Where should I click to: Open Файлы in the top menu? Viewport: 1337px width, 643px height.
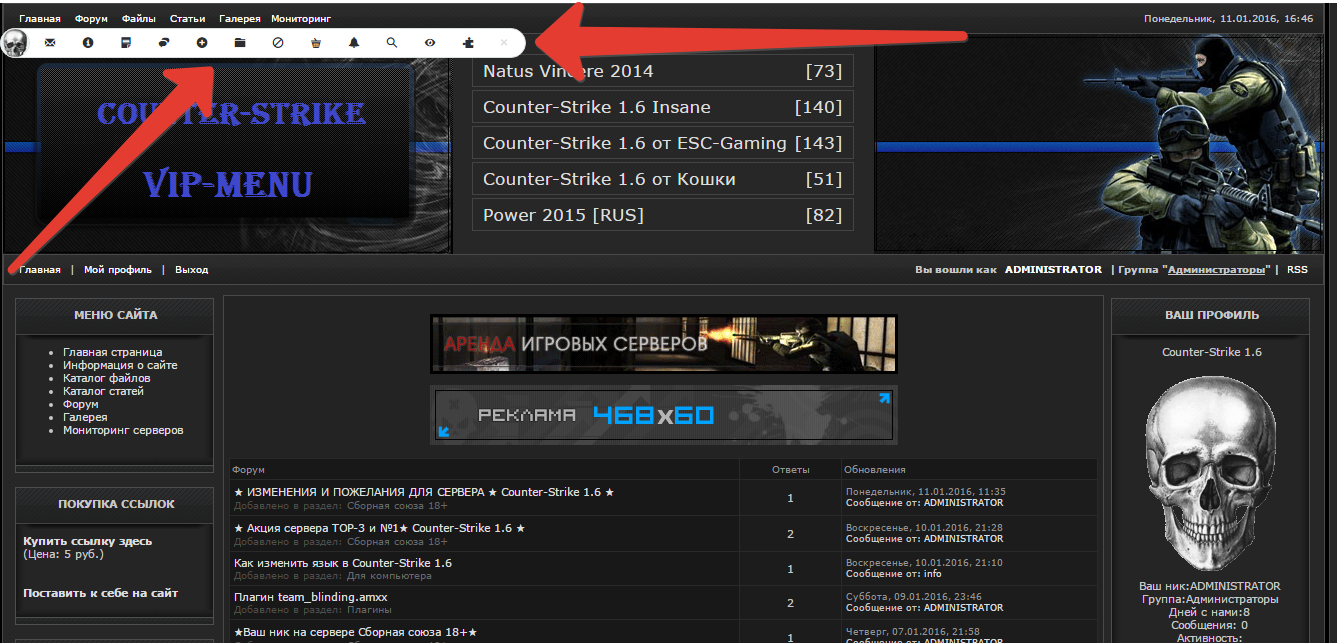pos(139,18)
